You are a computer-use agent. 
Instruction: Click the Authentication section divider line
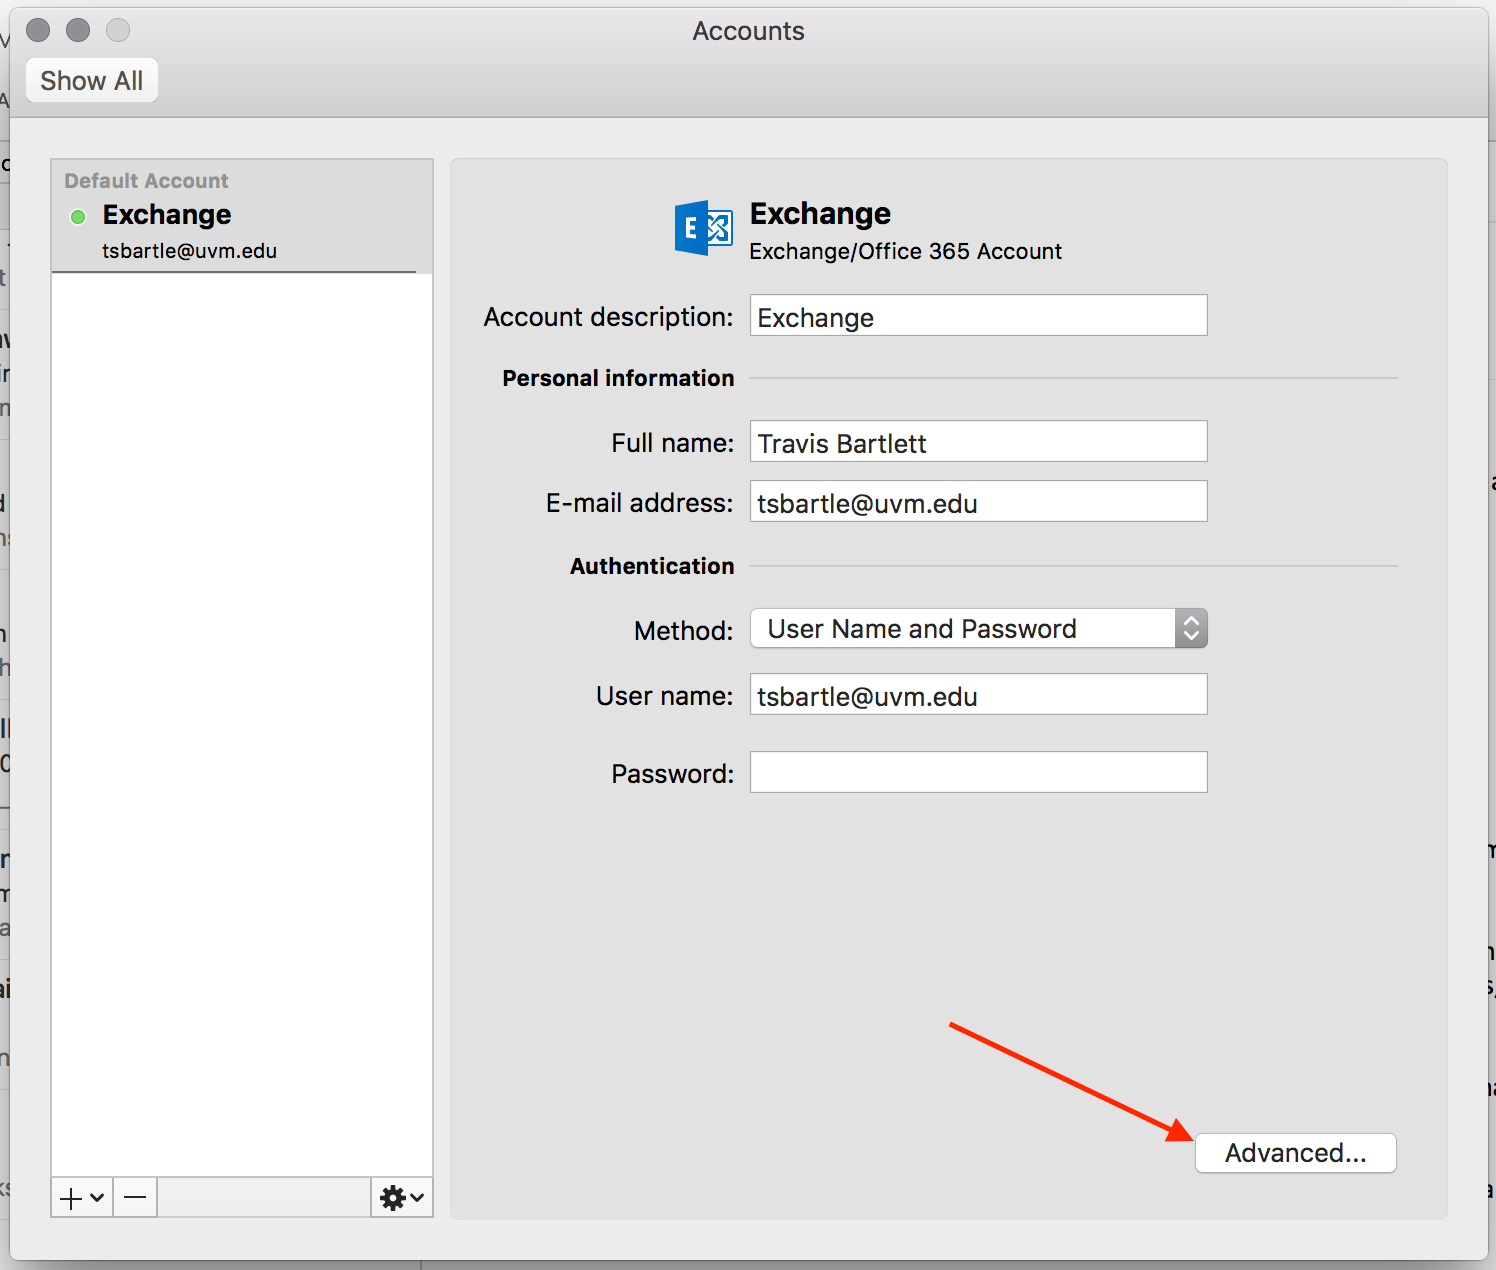pyautogui.click(x=1070, y=566)
